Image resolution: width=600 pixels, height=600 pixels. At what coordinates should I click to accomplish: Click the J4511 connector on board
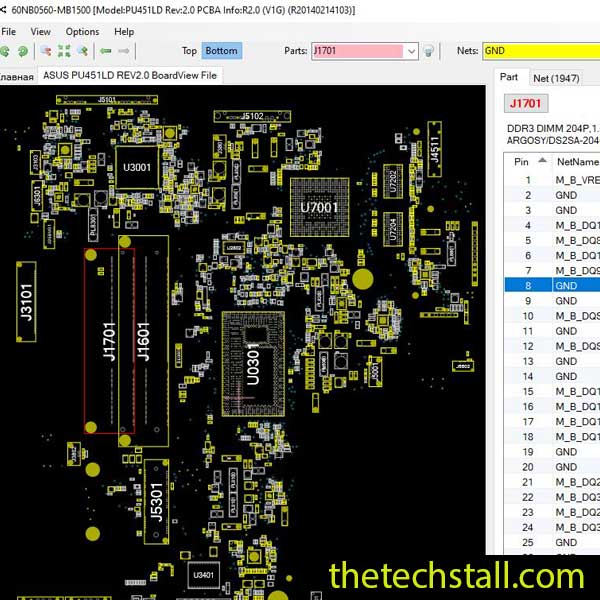(x=434, y=149)
